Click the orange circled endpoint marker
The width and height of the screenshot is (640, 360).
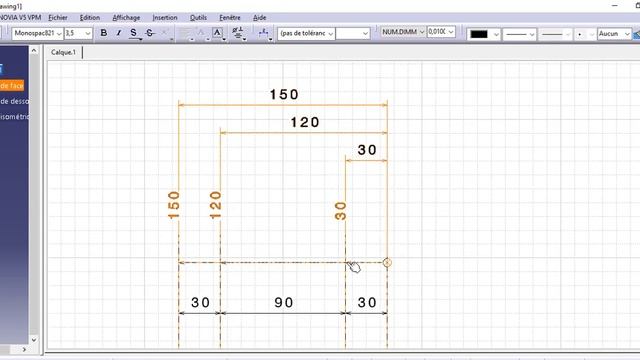(x=387, y=262)
